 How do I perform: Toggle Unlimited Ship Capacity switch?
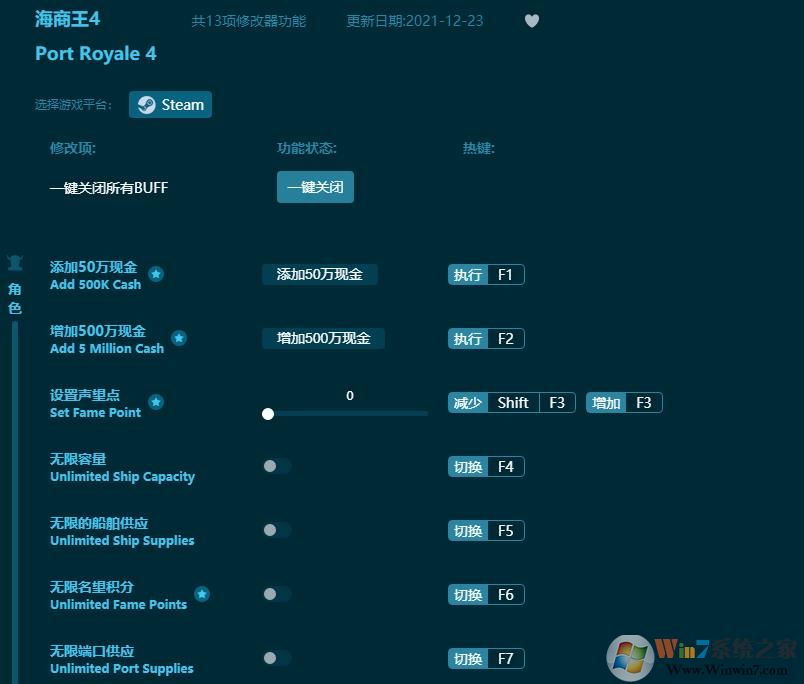(277, 466)
